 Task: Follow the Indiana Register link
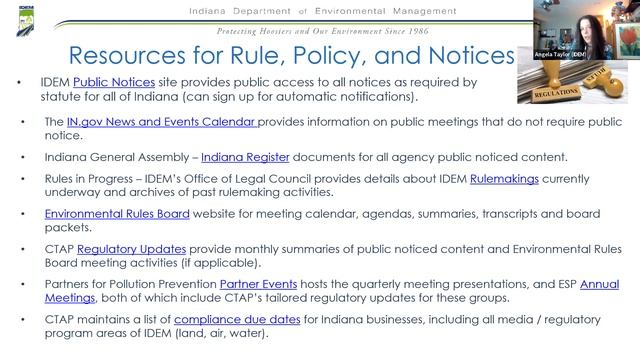coord(245,157)
